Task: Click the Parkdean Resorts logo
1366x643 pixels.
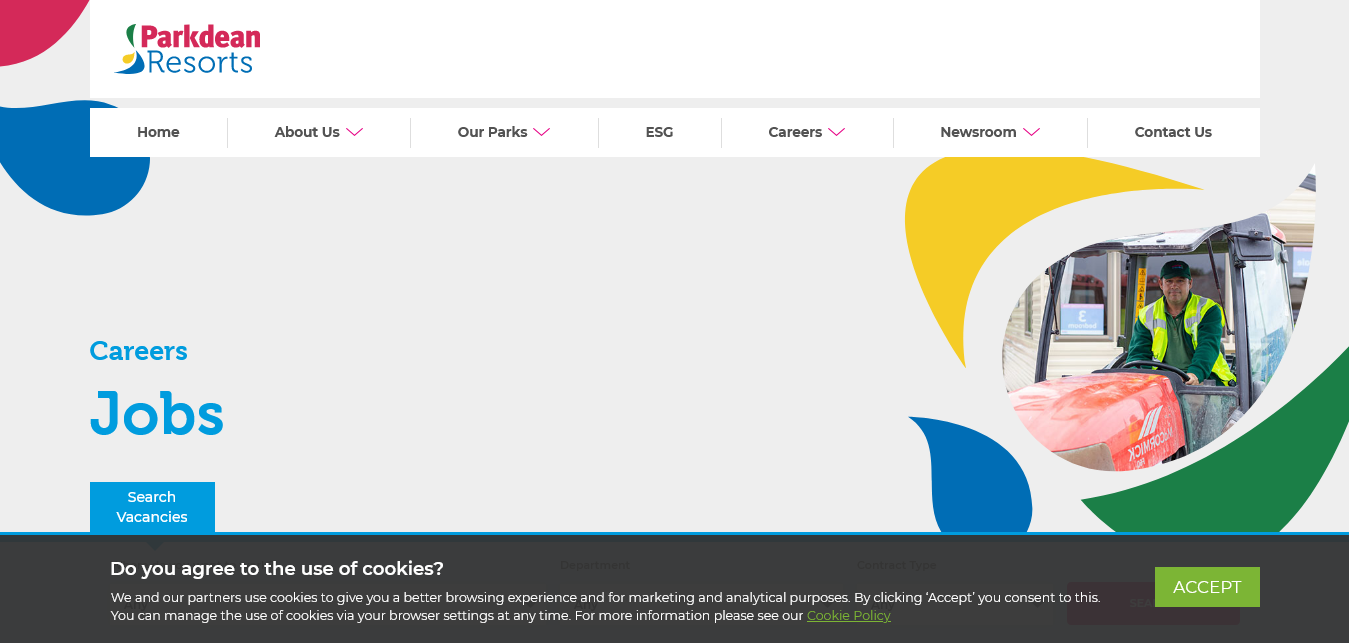Action: click(x=188, y=49)
